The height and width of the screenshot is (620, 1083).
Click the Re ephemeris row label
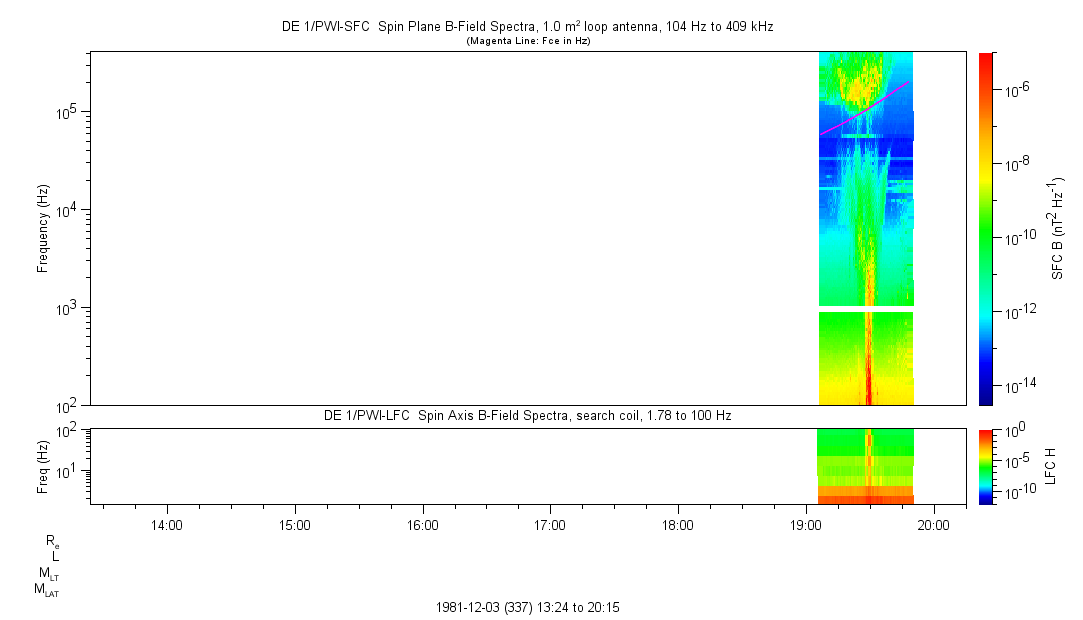(x=52, y=541)
